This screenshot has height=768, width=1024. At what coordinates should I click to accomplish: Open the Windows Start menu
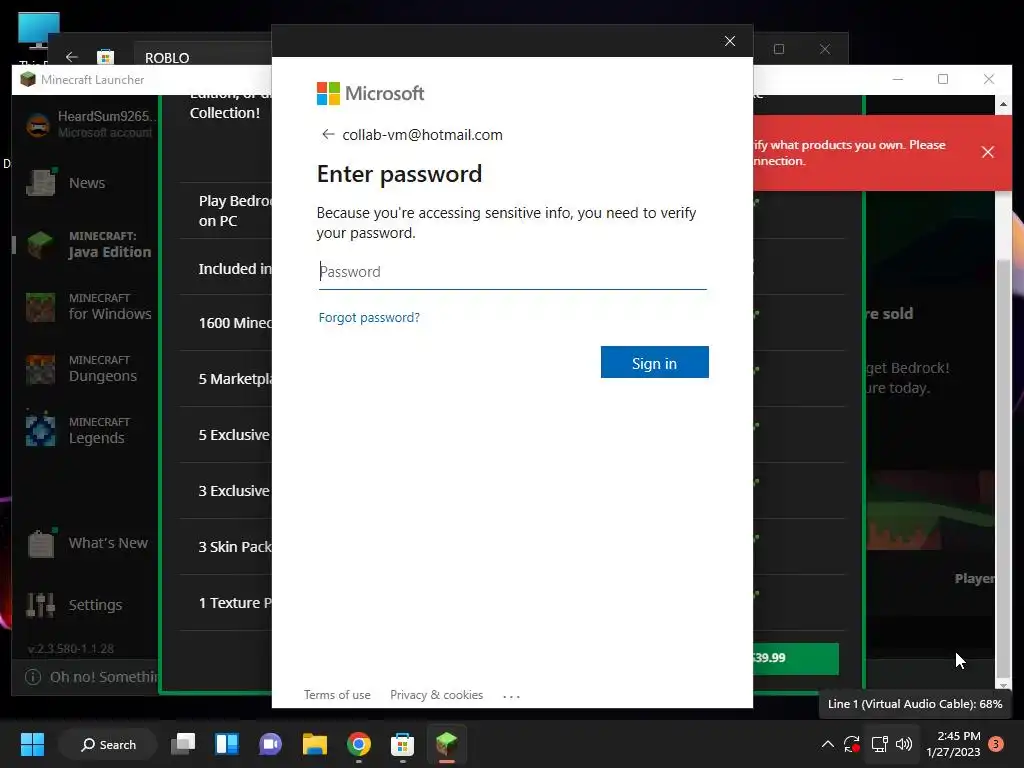[x=32, y=744]
